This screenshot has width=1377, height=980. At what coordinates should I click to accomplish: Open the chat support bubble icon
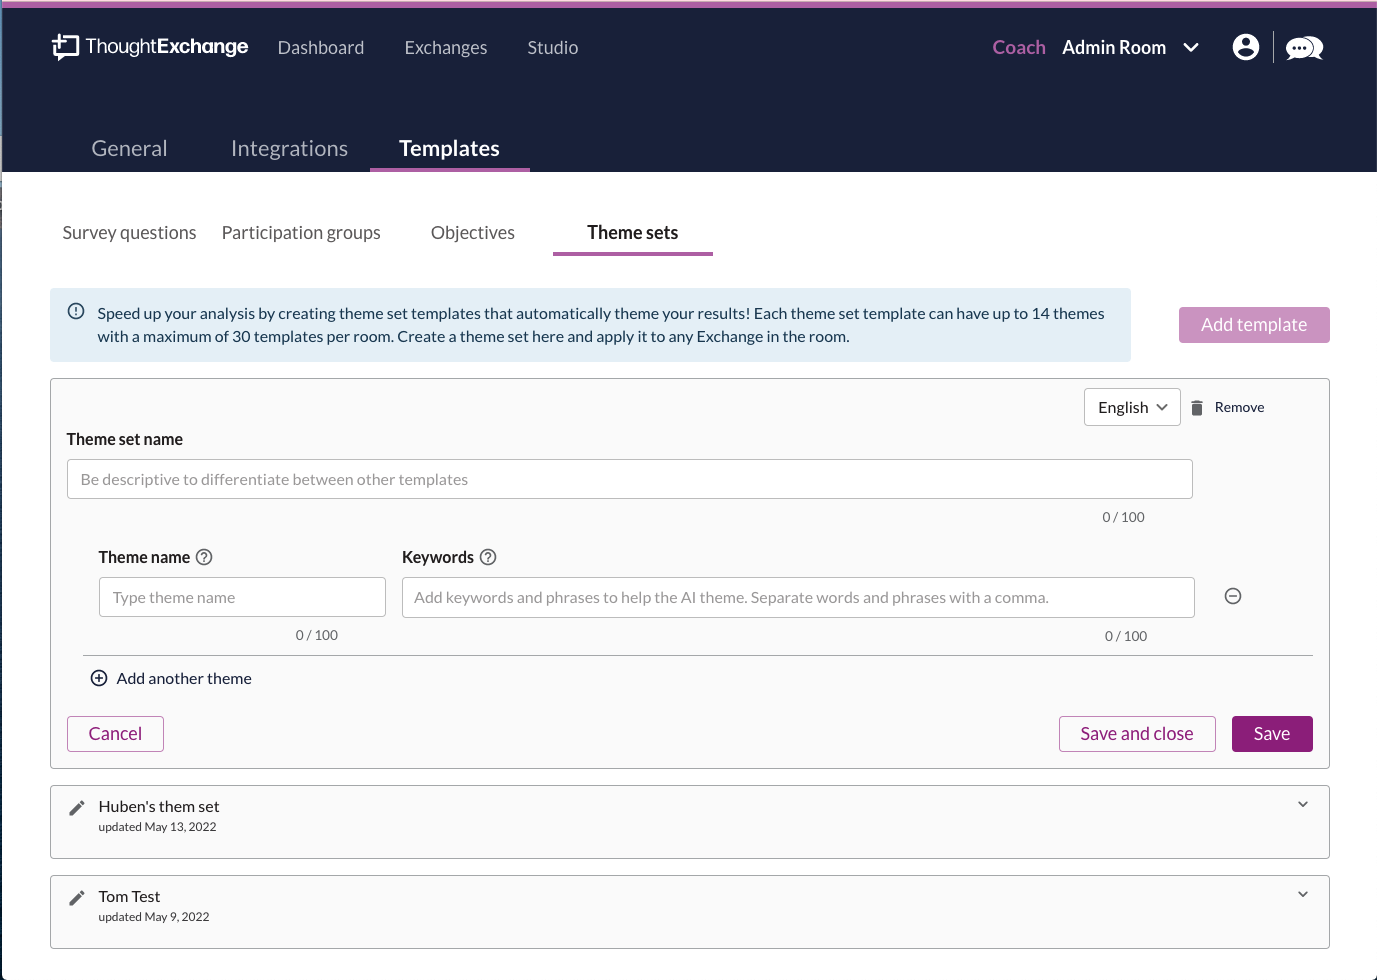(1304, 48)
